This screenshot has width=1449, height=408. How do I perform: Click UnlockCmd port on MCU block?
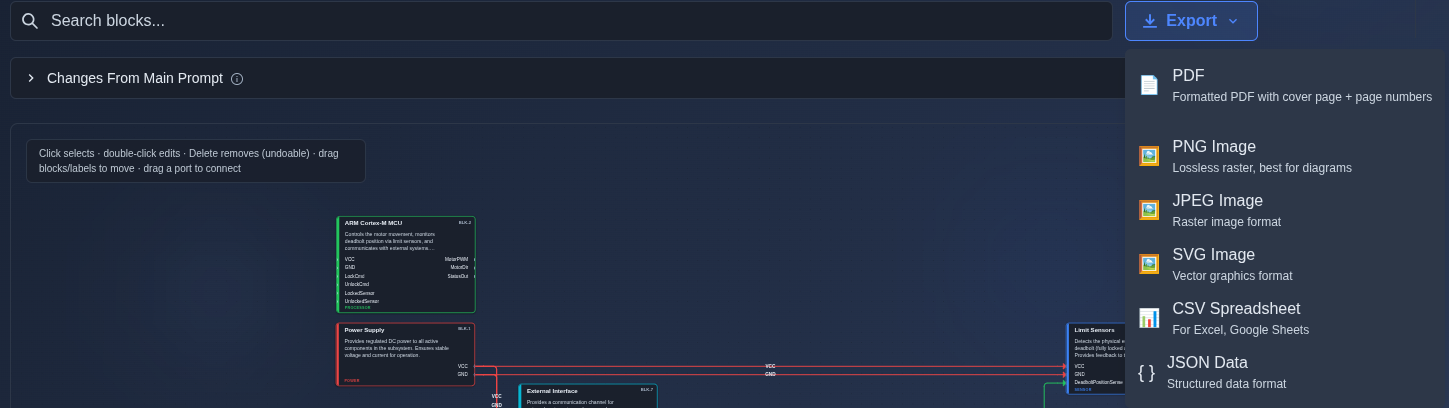(357, 284)
